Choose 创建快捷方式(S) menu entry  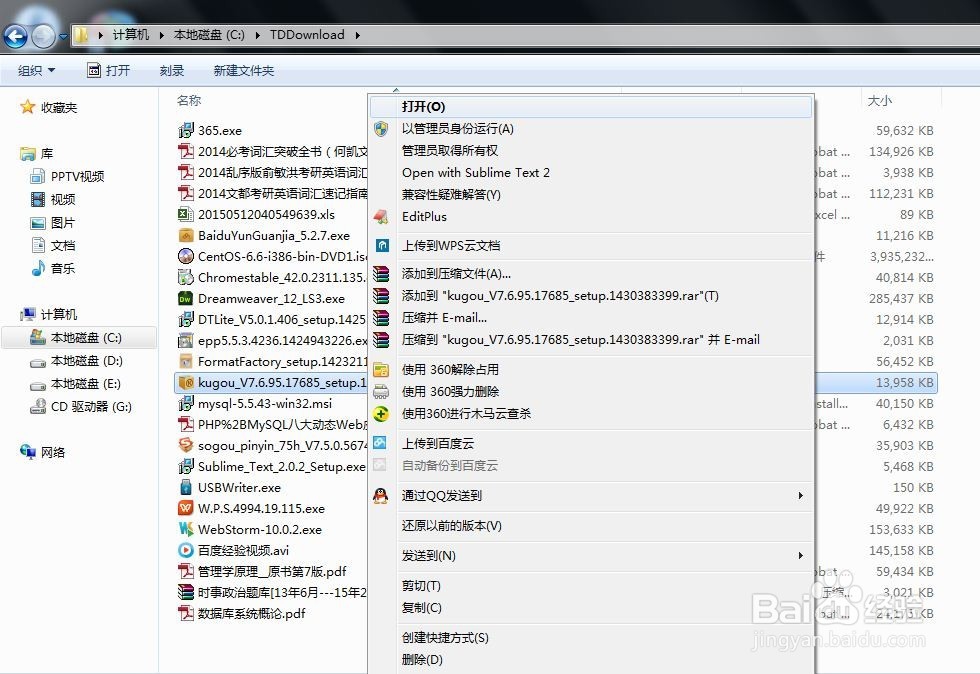591,638
